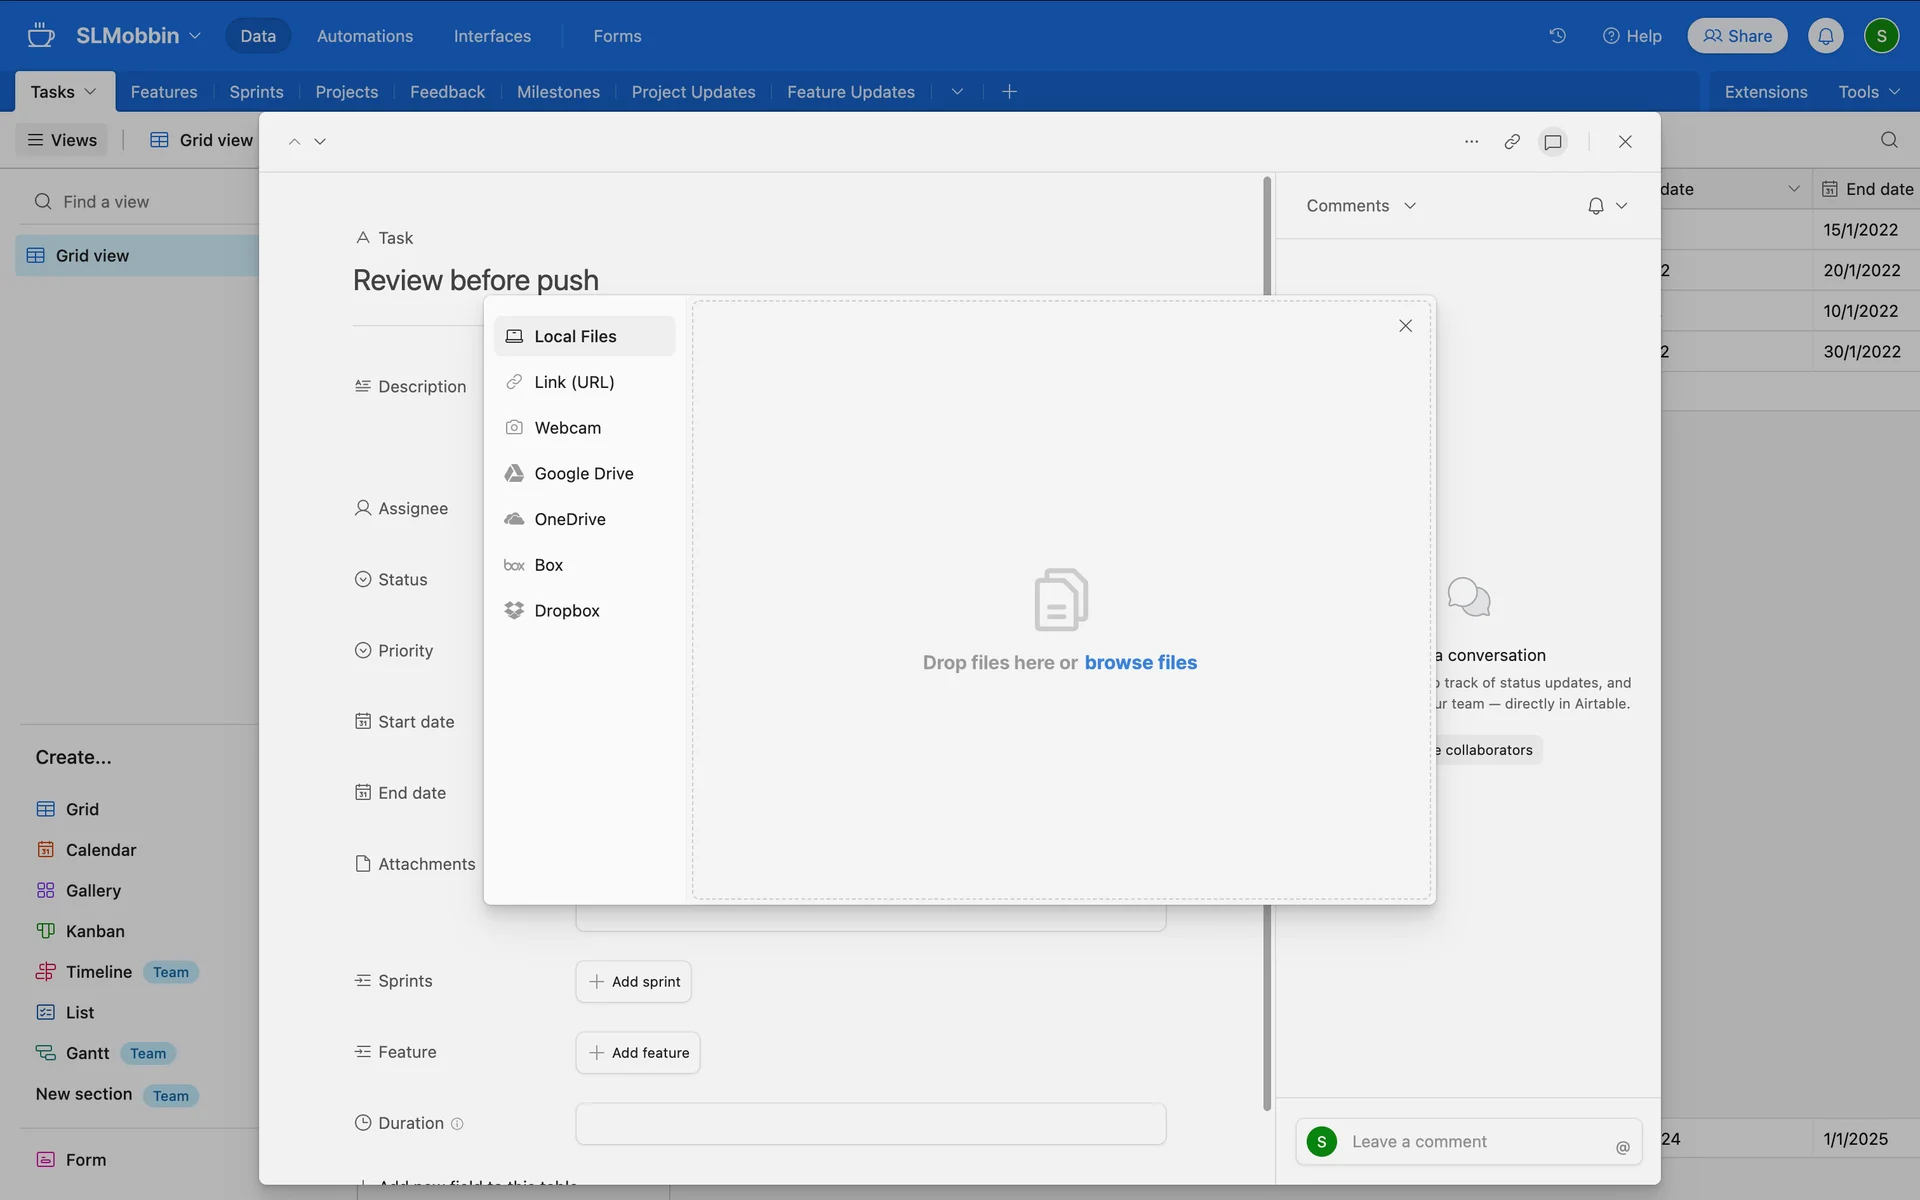The width and height of the screenshot is (1920, 1200).
Task: Choose Dropbox as file source
Action: pyautogui.click(x=566, y=610)
